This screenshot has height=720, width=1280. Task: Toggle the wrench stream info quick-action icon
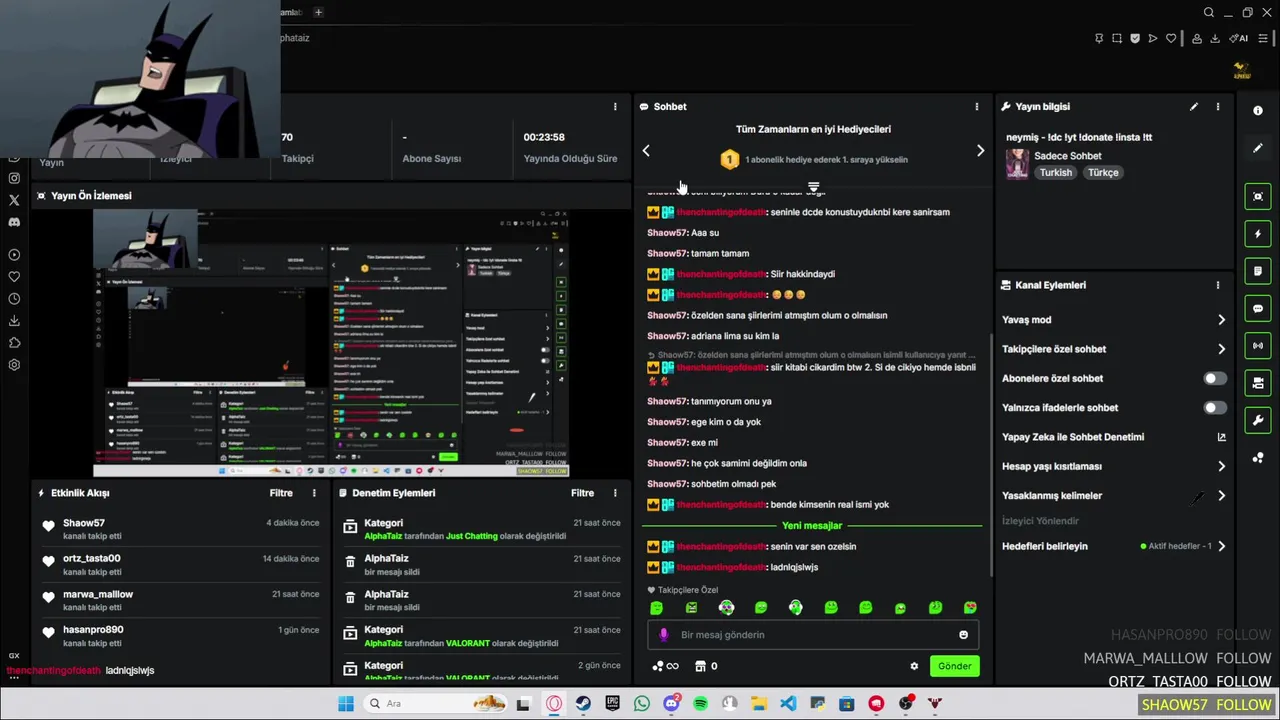click(1258, 420)
